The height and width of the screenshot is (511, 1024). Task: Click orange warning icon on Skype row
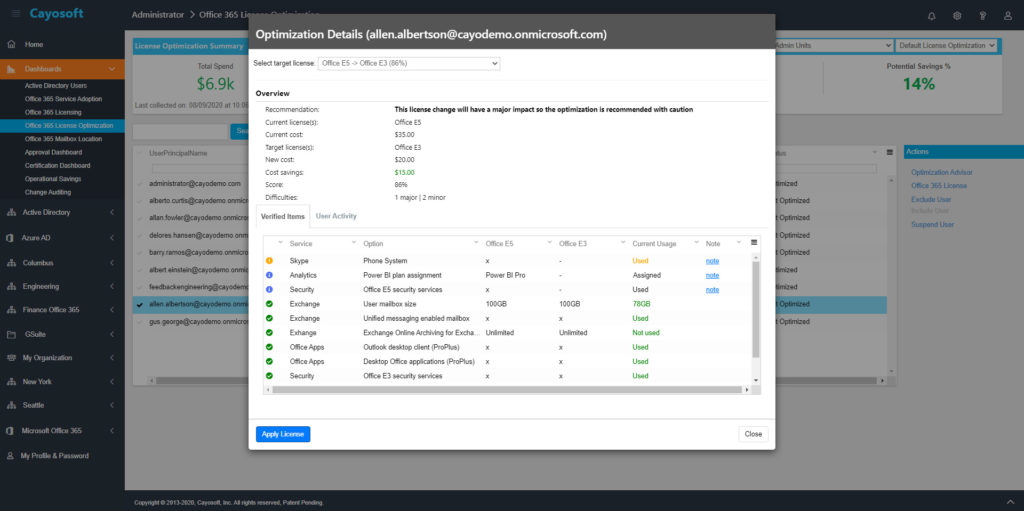pyautogui.click(x=269, y=261)
